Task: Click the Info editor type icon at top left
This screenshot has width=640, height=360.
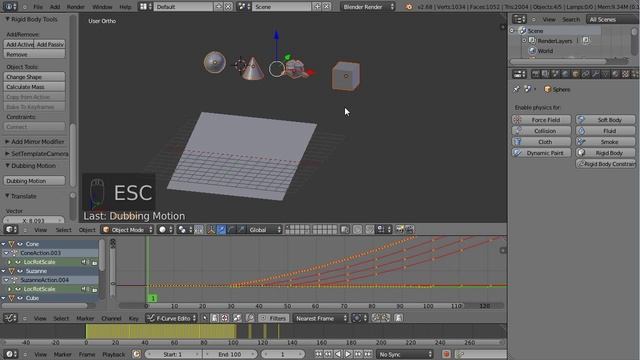Action: (10, 7)
